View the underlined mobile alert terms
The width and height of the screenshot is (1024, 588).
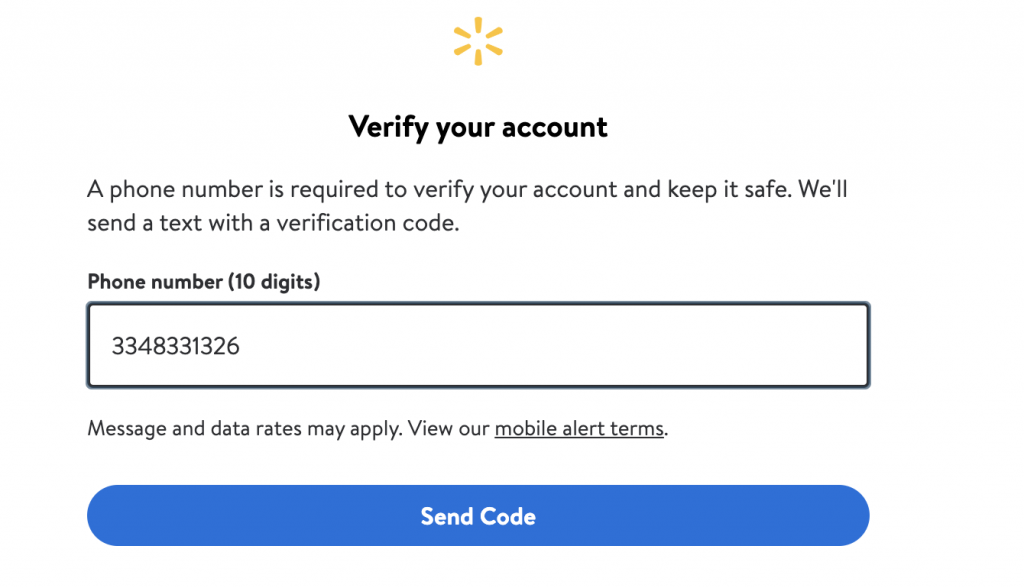click(579, 429)
